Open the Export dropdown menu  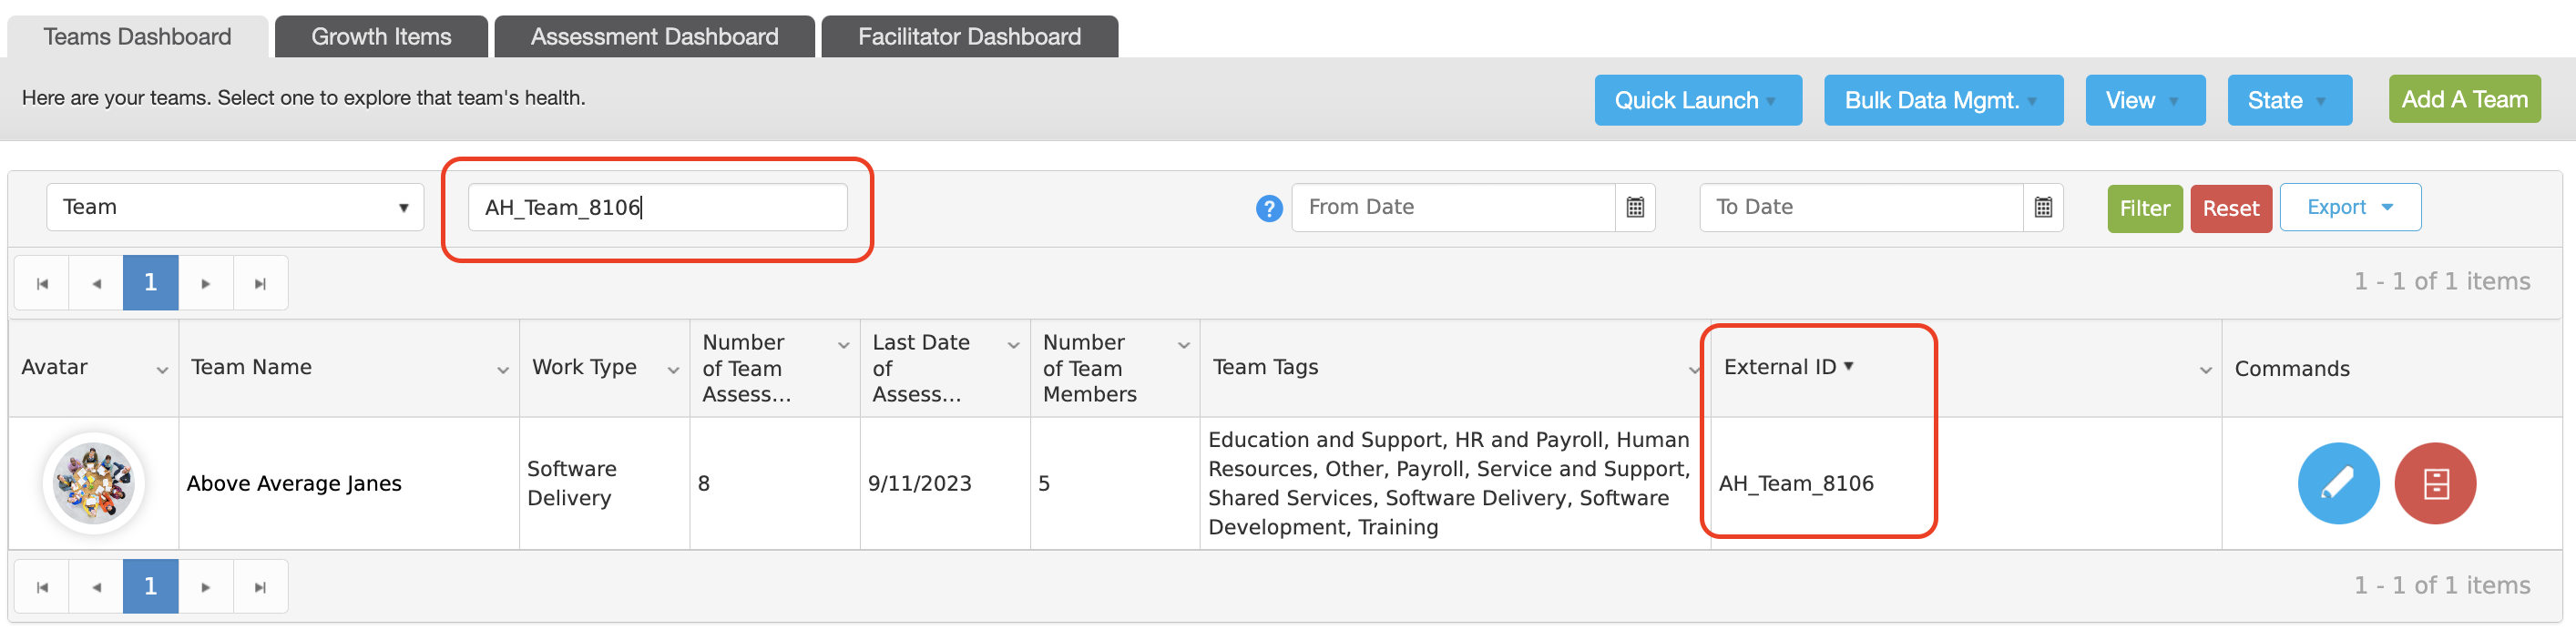point(2350,207)
